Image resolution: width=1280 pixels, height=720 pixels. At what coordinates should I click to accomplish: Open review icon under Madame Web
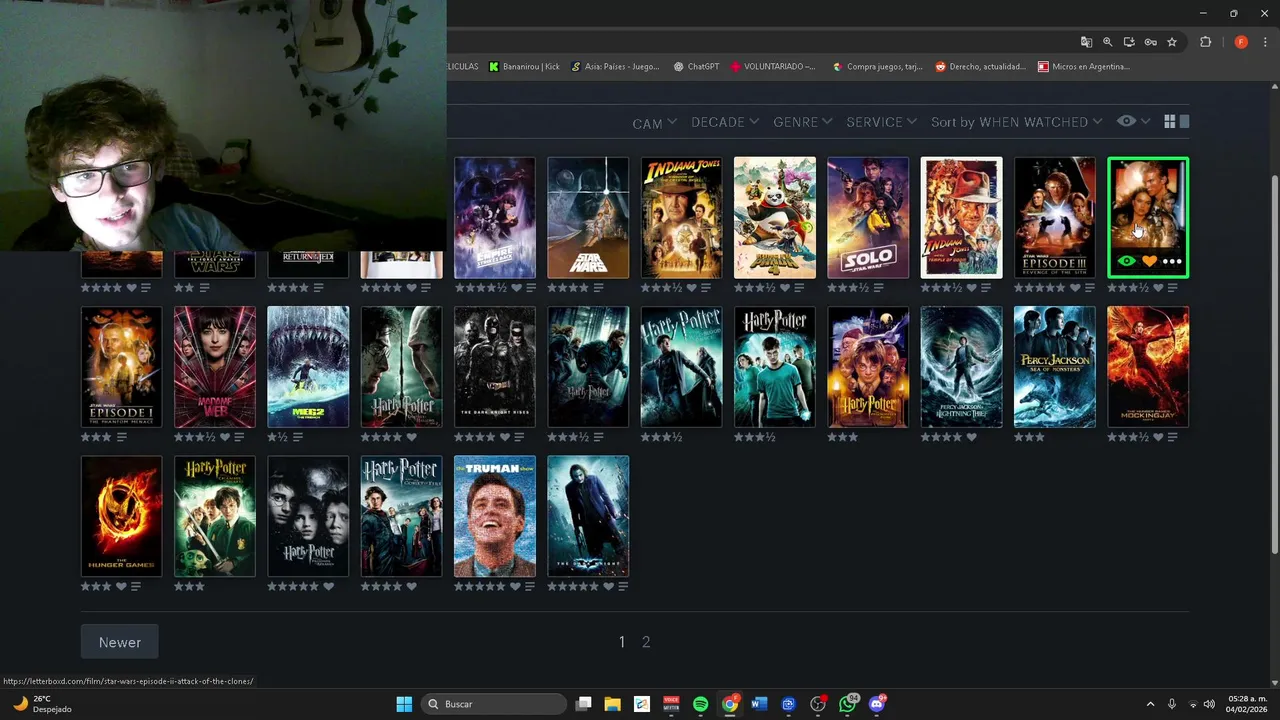click(x=240, y=437)
